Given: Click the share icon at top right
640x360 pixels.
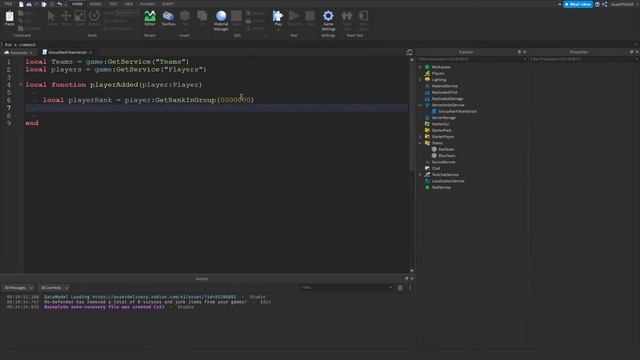Looking at the screenshot, I should tap(604, 4).
